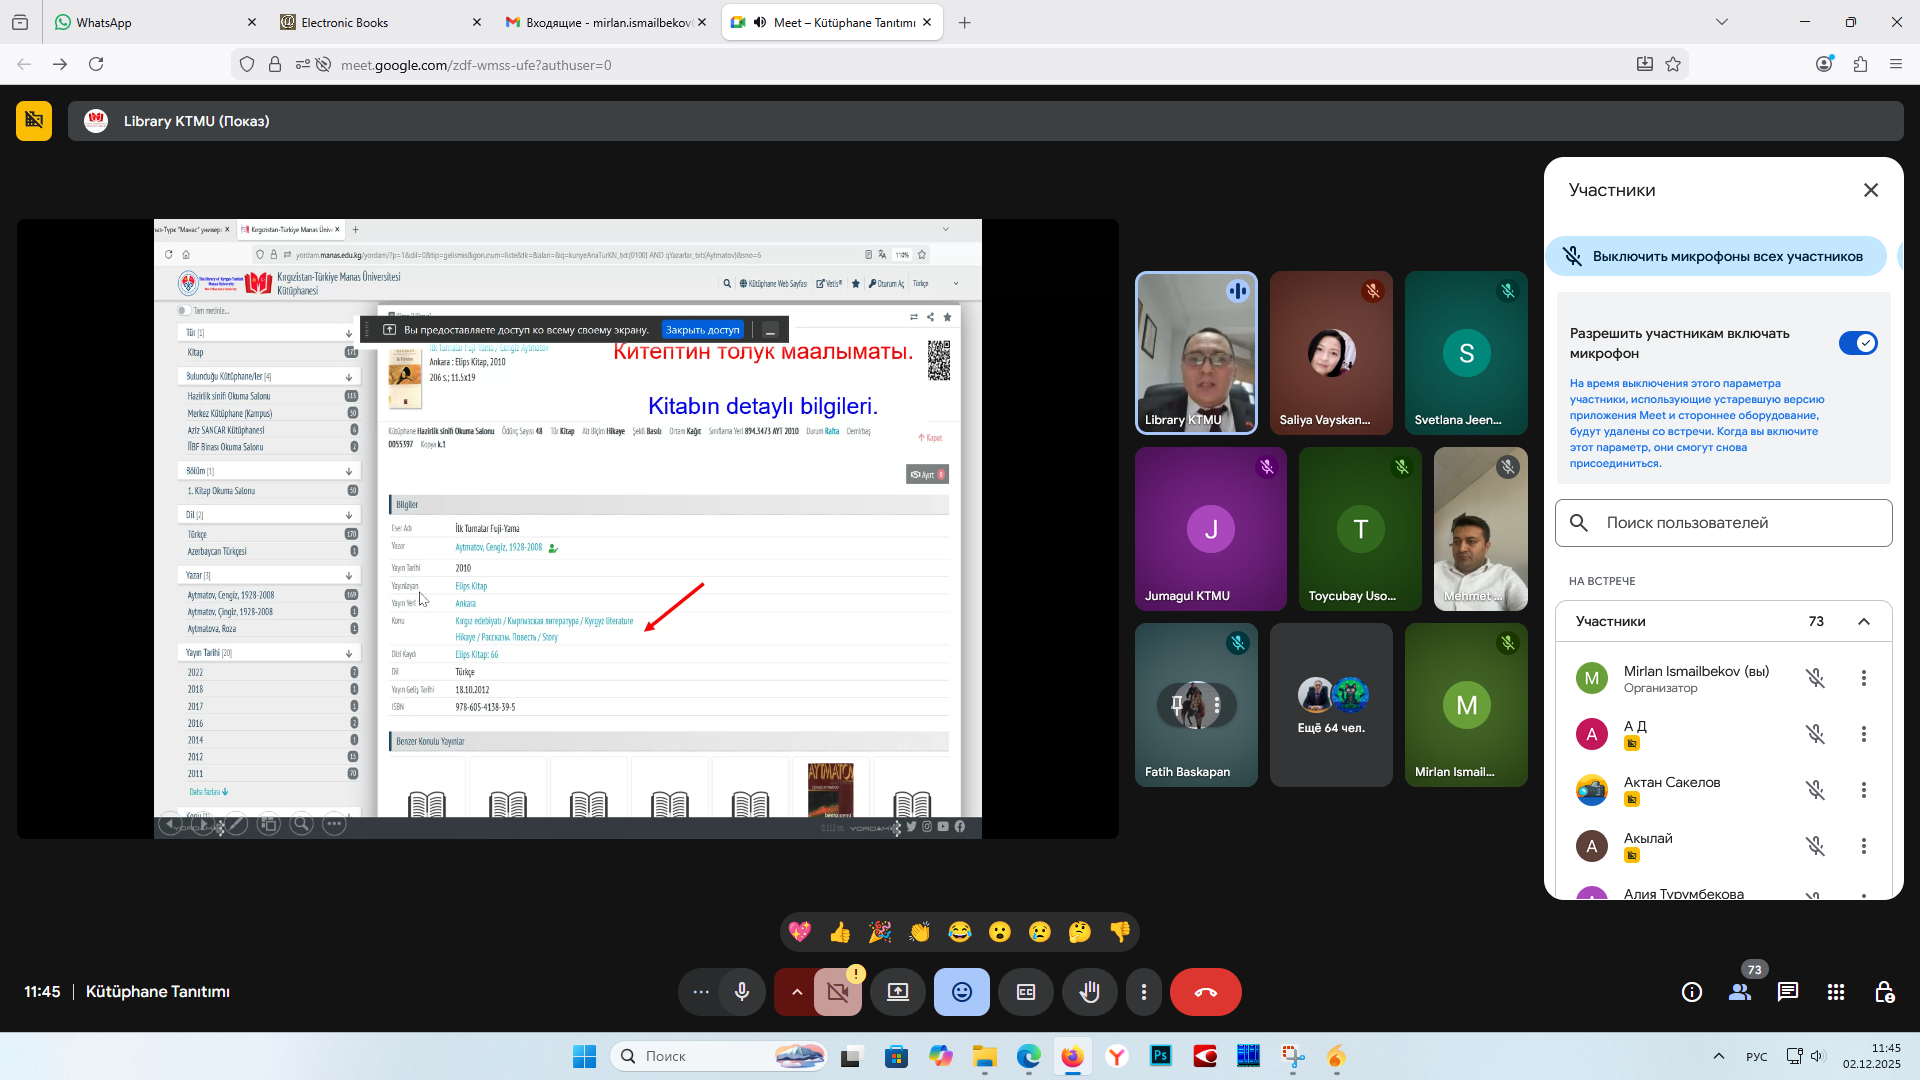This screenshot has height=1080, width=1920.
Task: Click Закрыть доступ stop sharing button
Action: pos(702,330)
